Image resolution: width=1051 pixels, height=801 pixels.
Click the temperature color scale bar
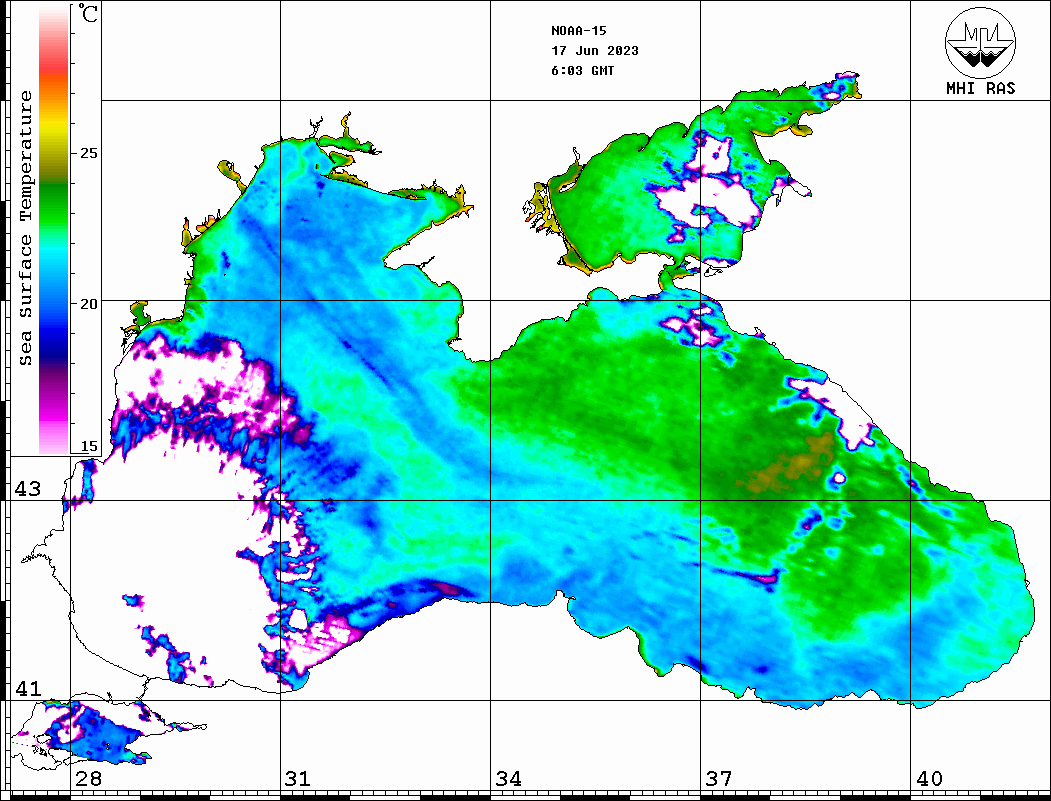pyautogui.click(x=54, y=230)
